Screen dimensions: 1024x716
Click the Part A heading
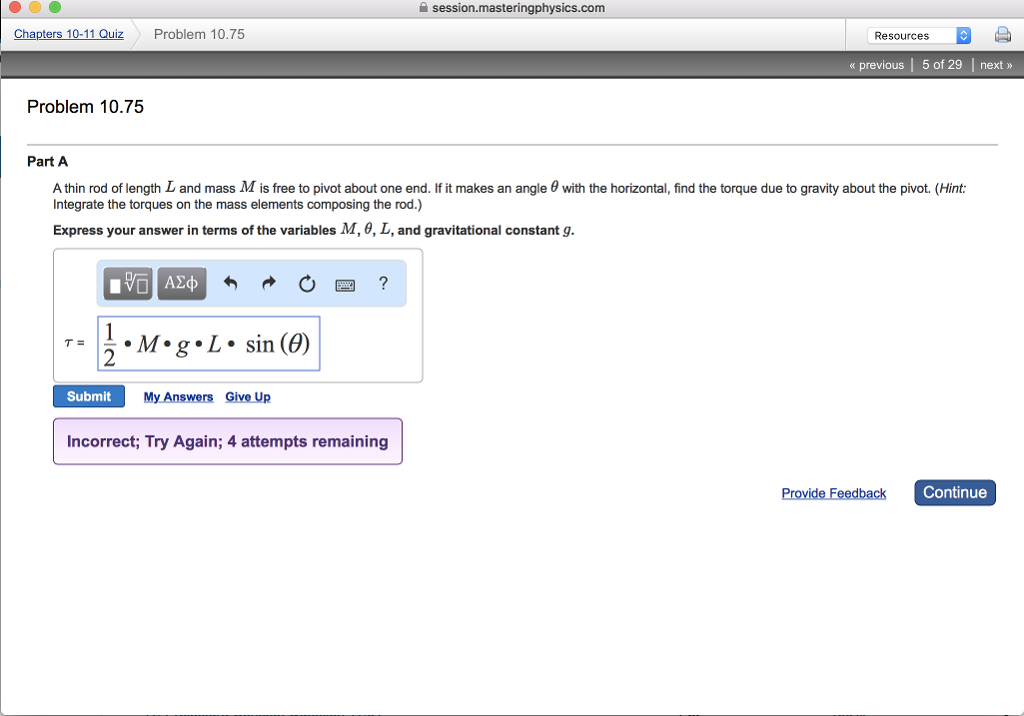[47, 161]
